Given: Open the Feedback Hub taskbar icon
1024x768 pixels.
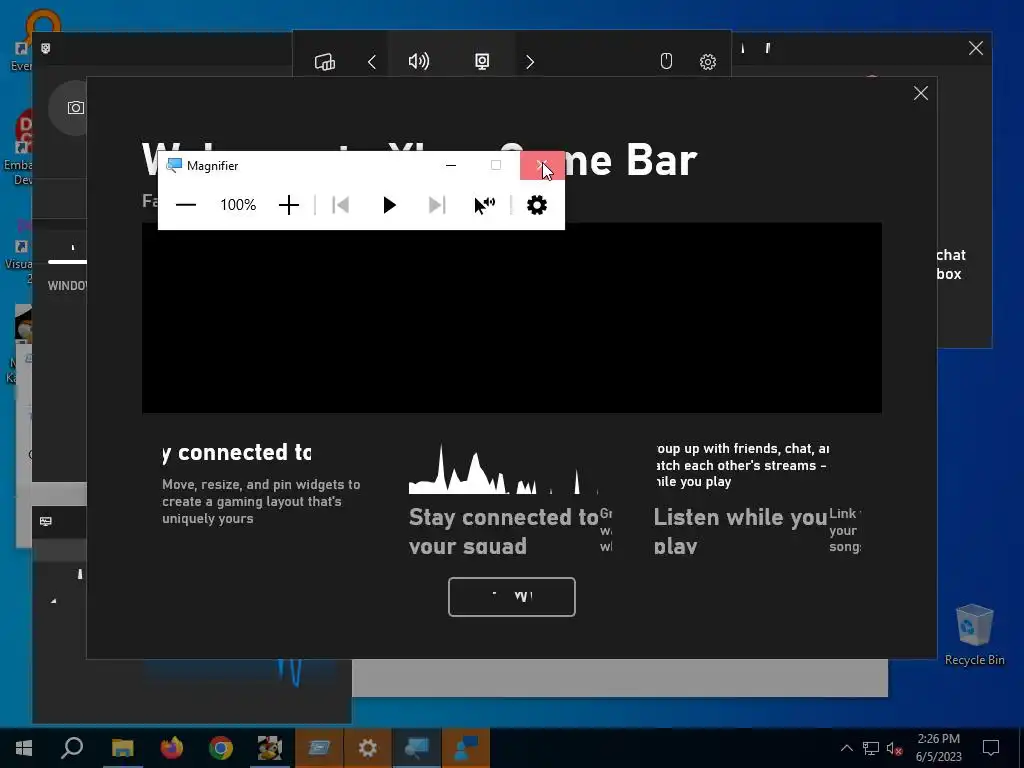Looking at the screenshot, I should point(466,748).
